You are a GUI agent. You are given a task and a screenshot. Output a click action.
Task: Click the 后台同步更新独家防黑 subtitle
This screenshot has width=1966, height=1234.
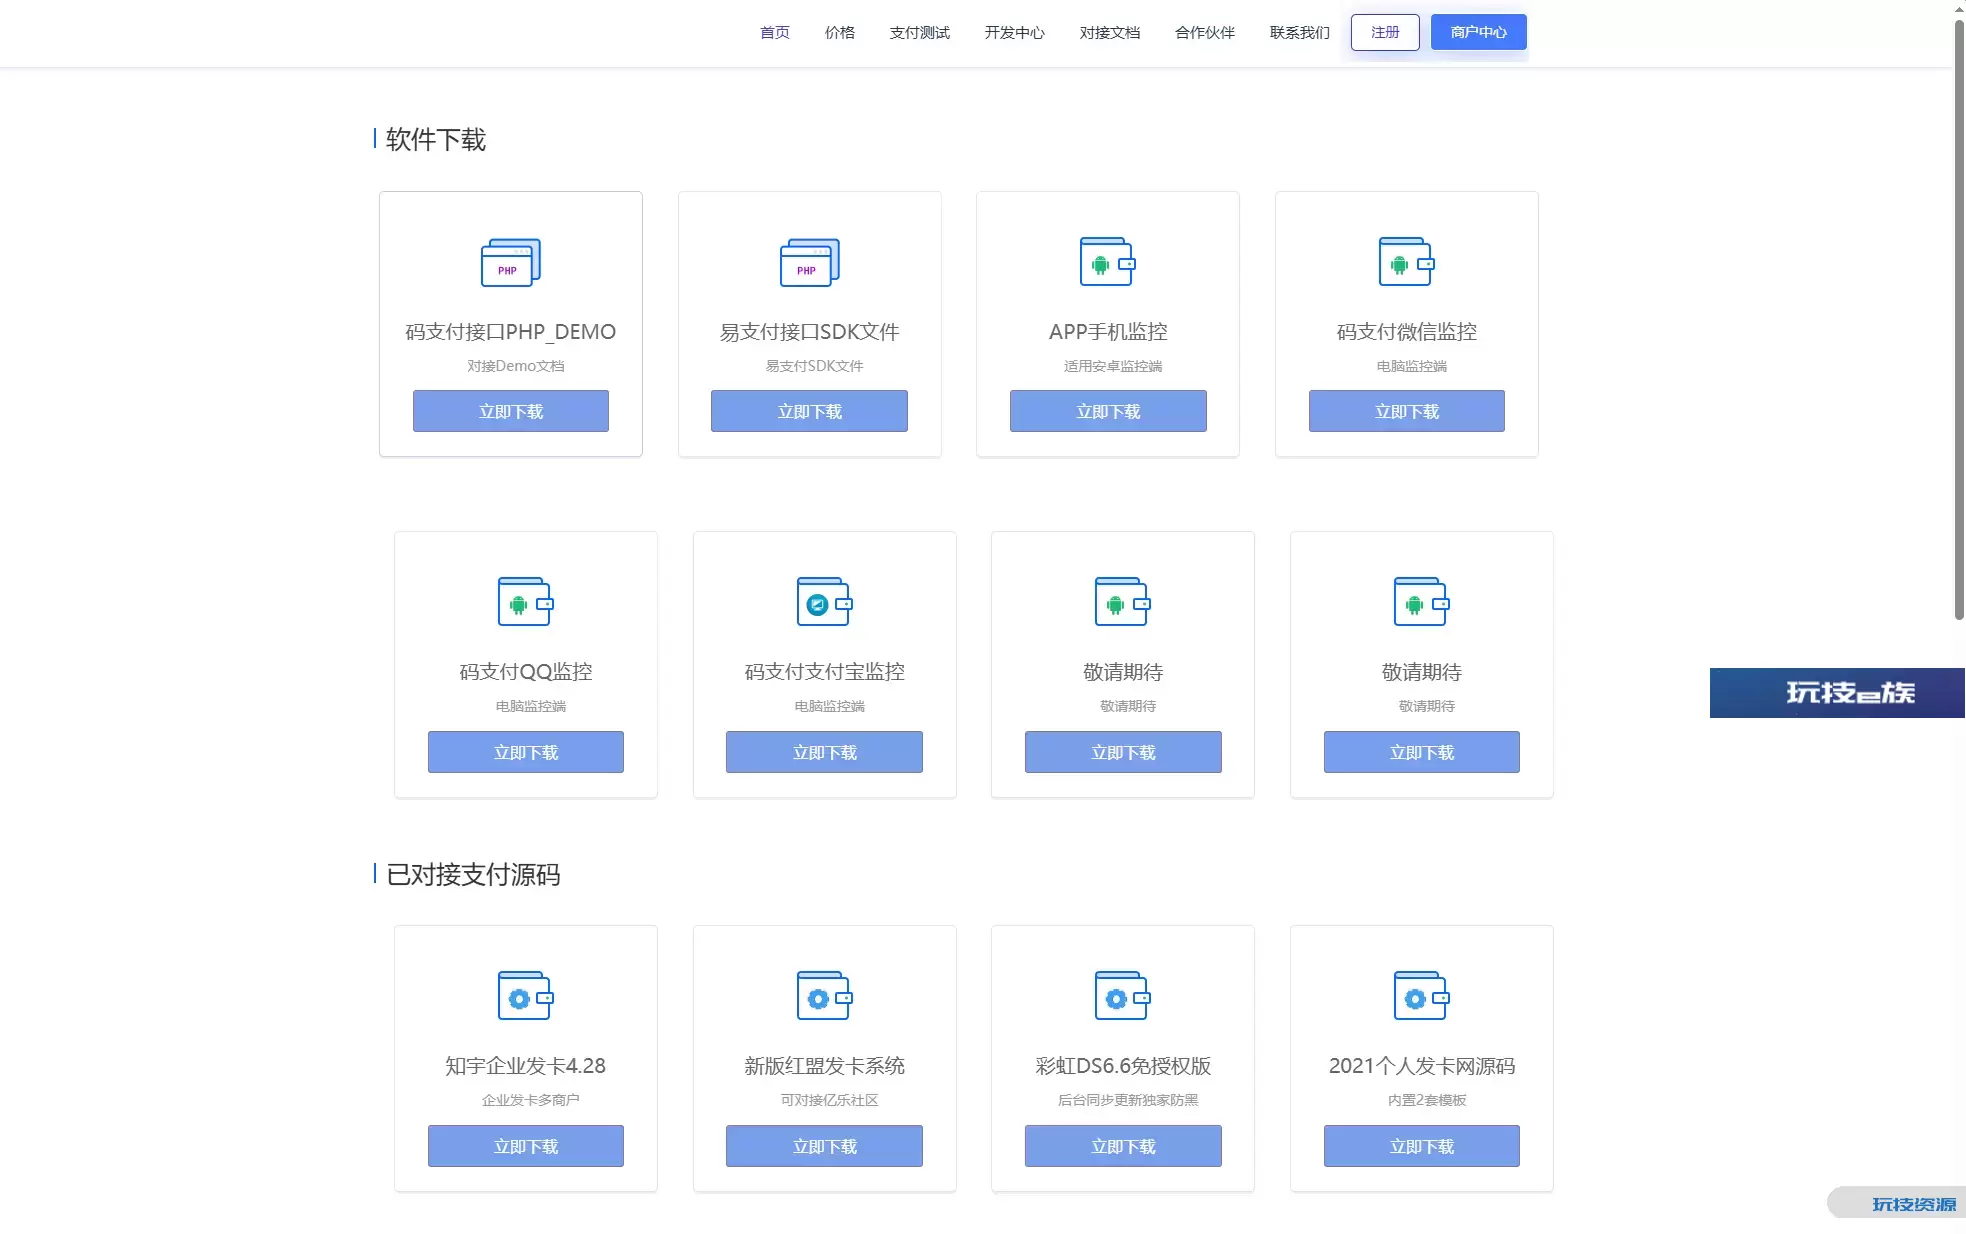1128,1100
